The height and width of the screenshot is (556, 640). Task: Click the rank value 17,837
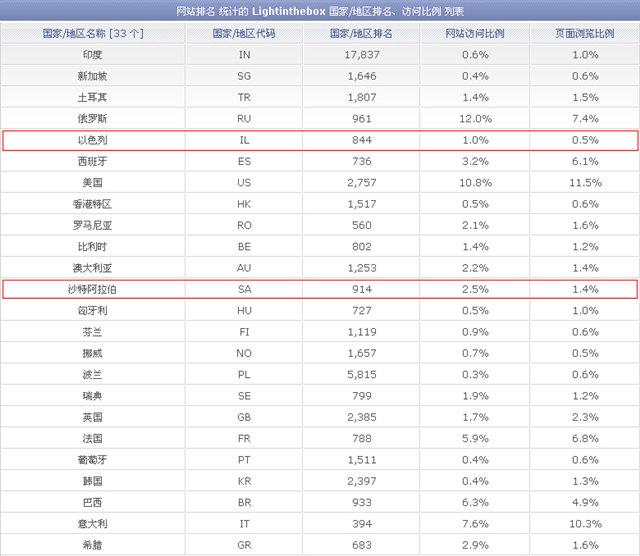pyautogui.click(x=362, y=55)
